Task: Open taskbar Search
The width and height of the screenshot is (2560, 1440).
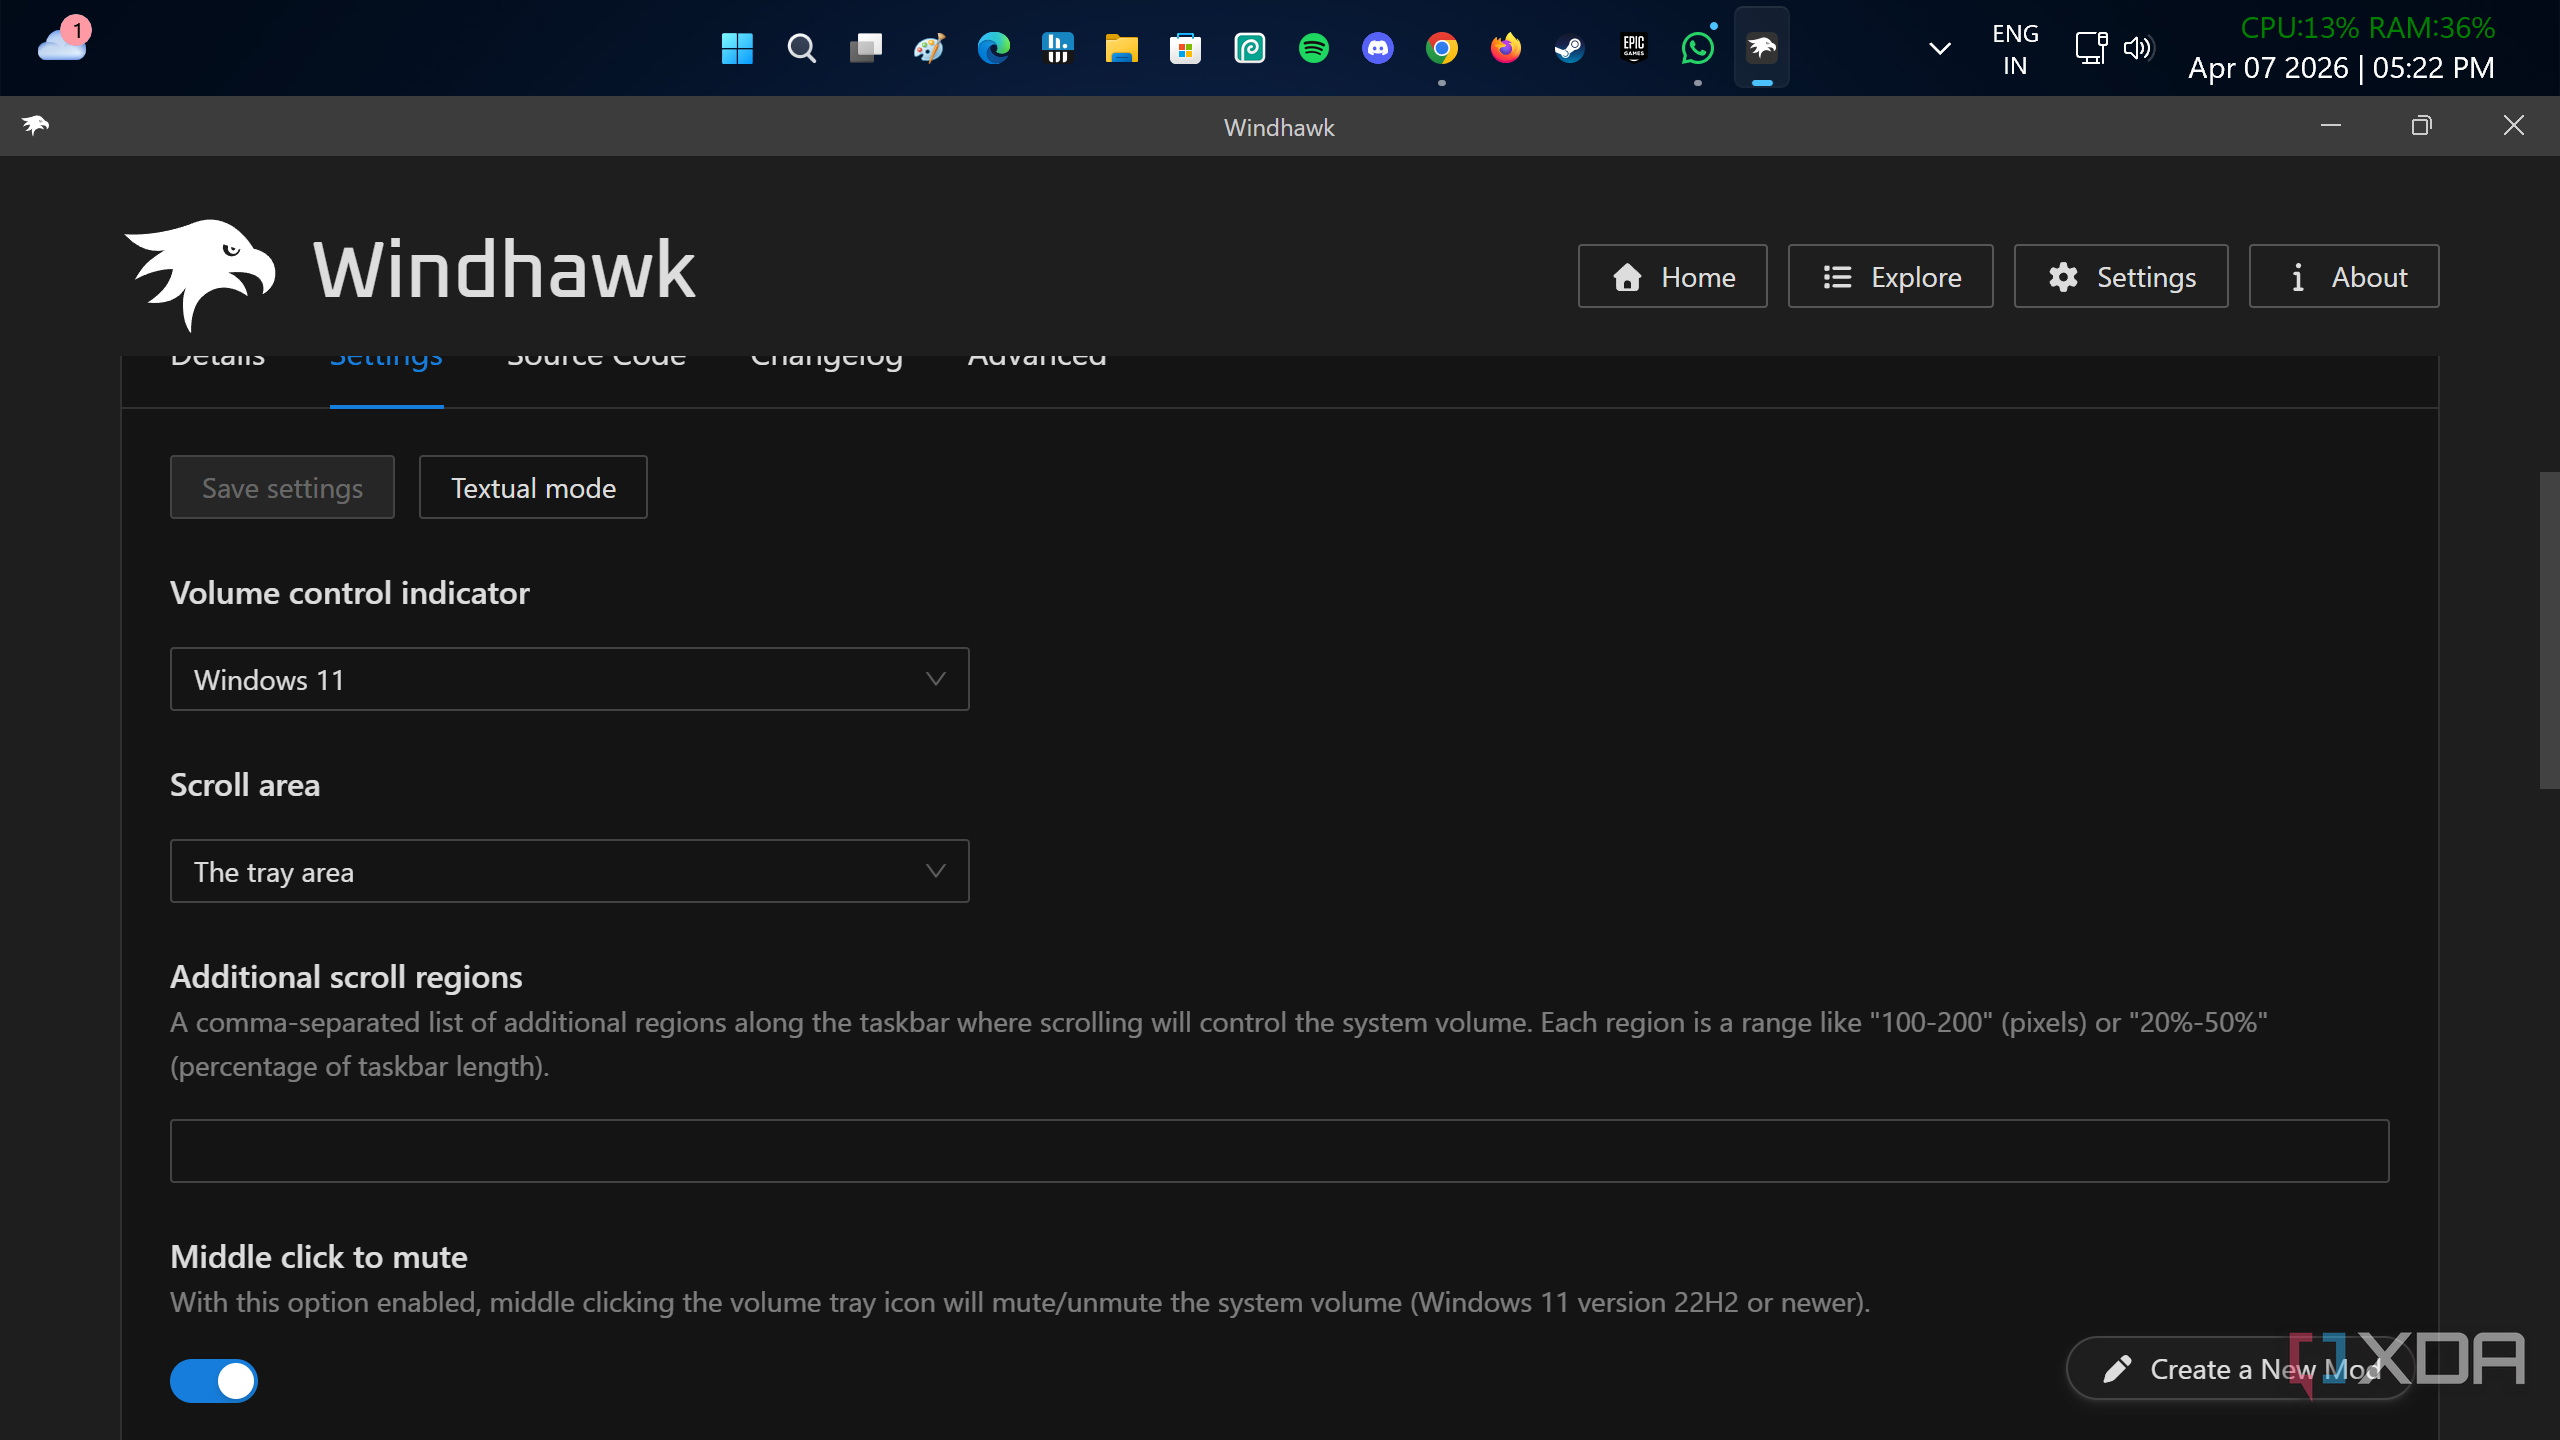Action: coord(801,48)
